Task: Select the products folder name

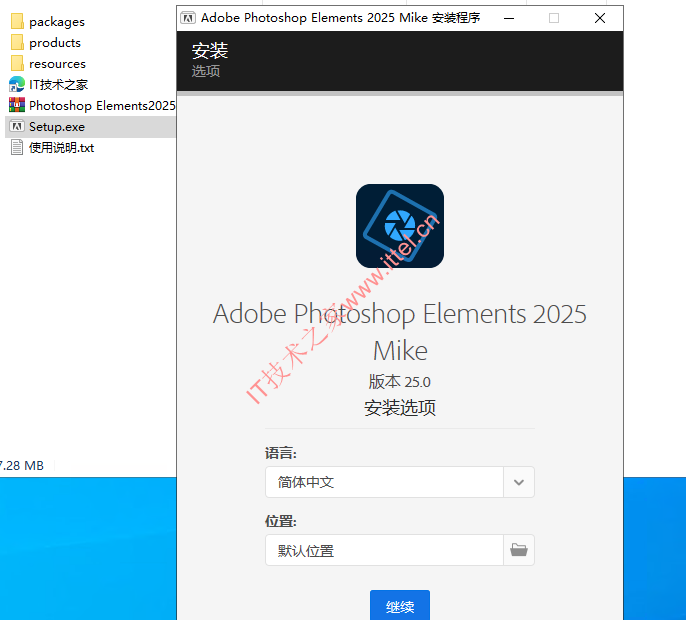Action: tap(55, 43)
